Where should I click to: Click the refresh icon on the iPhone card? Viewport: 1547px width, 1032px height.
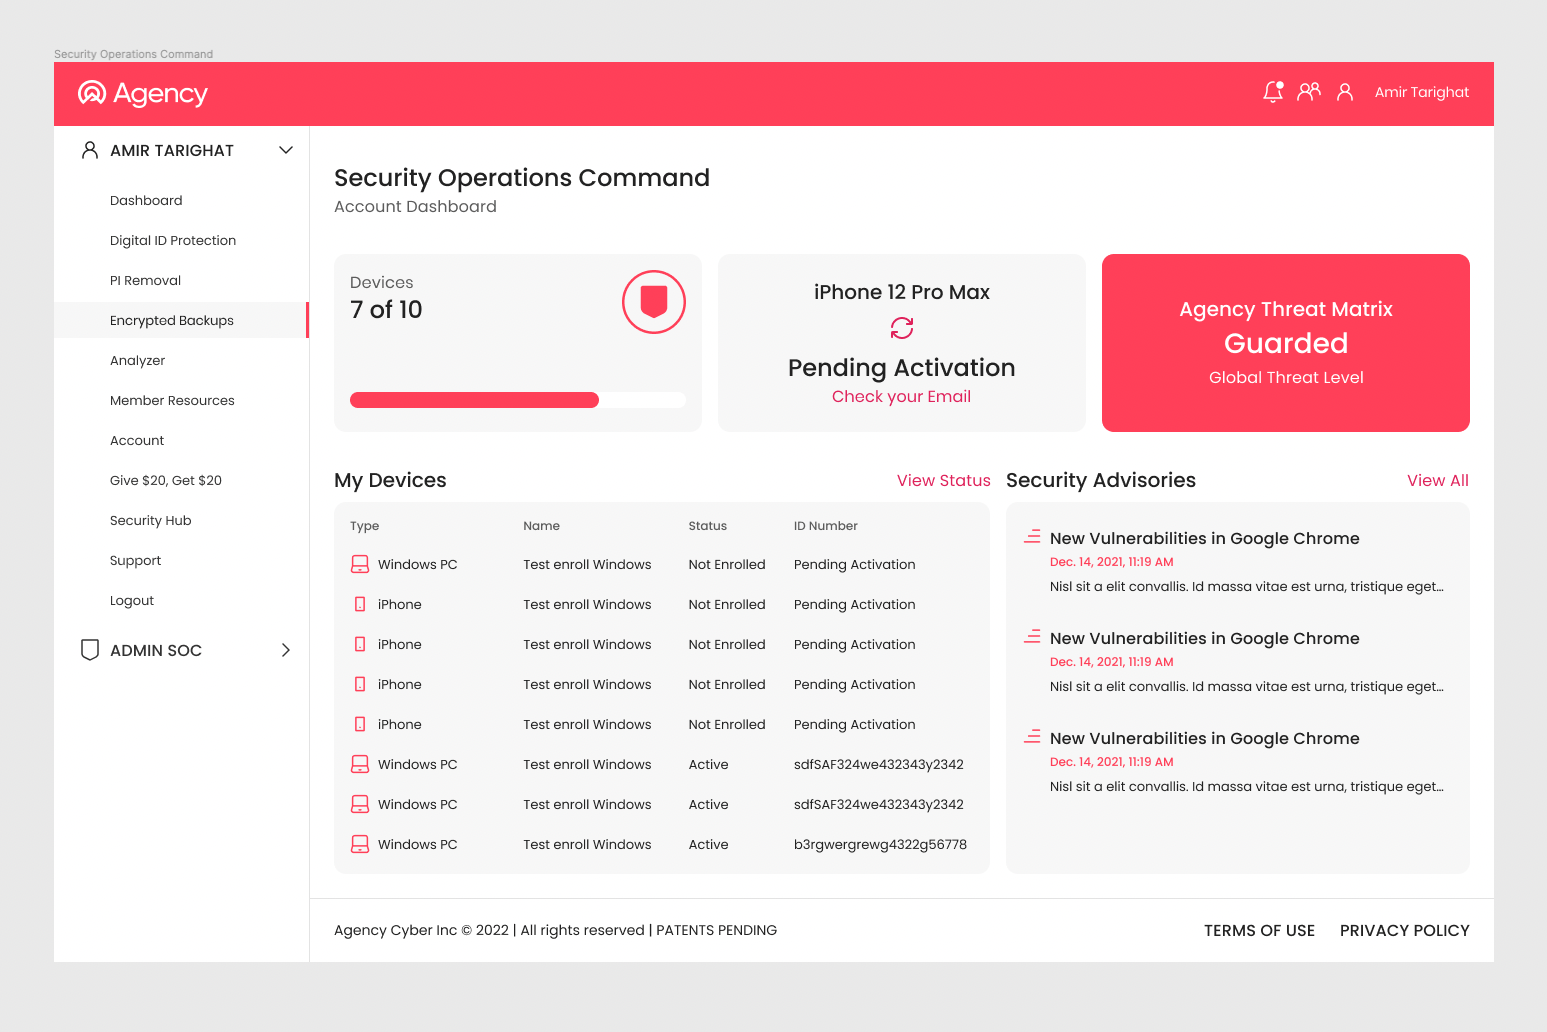[x=901, y=328]
